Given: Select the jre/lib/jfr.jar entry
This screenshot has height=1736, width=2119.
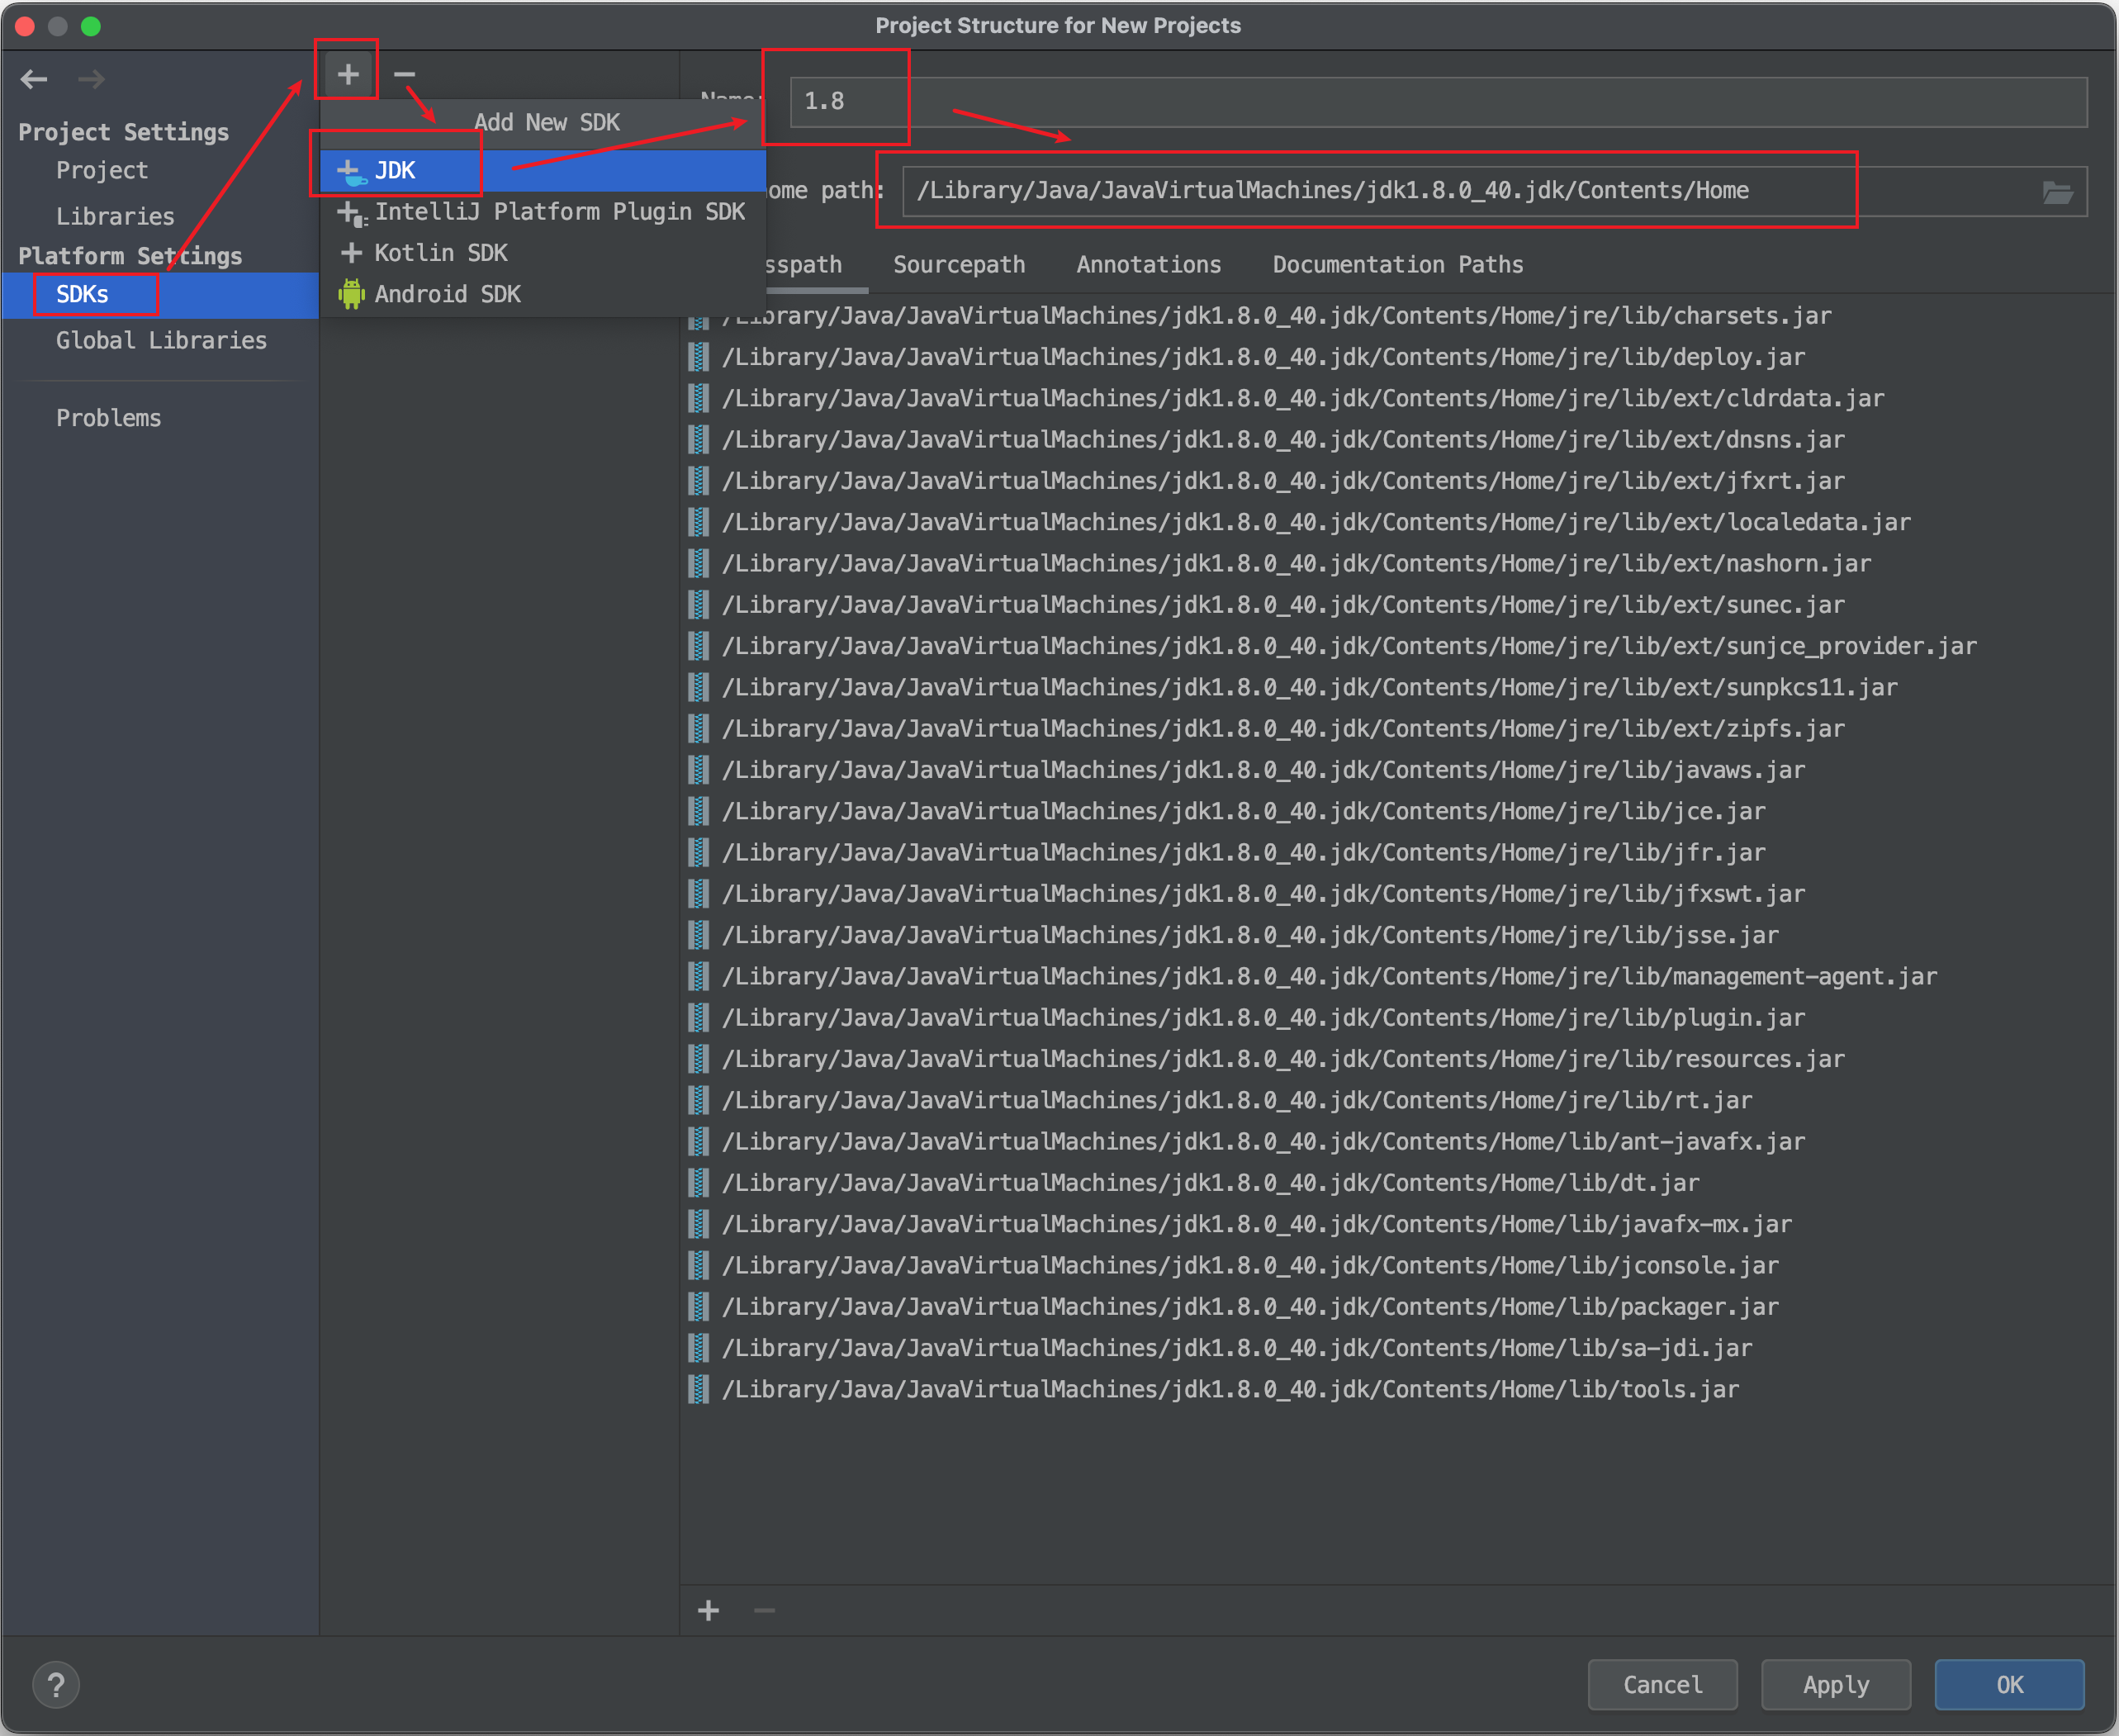Looking at the screenshot, I should pyautogui.click(x=1398, y=853).
